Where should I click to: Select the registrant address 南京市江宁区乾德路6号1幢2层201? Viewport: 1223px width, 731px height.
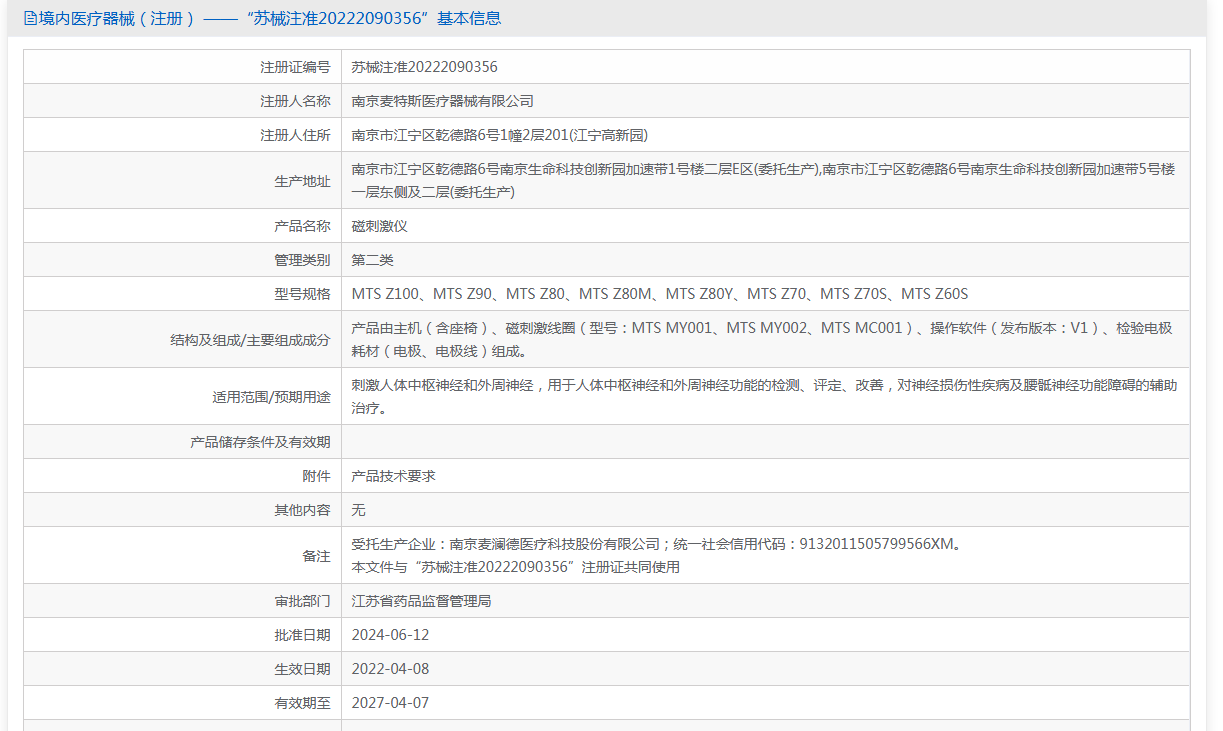click(x=500, y=135)
